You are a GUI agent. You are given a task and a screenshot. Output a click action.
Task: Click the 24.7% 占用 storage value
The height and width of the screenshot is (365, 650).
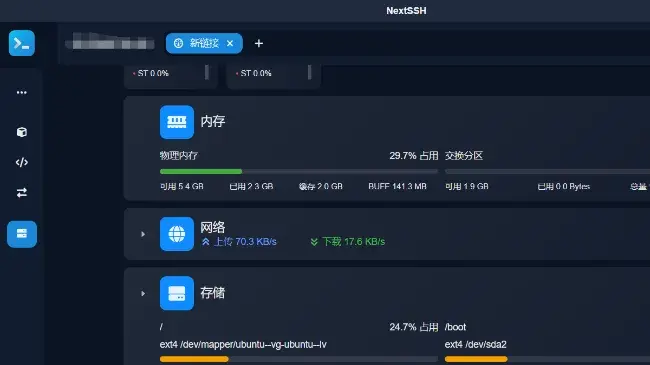click(413, 327)
